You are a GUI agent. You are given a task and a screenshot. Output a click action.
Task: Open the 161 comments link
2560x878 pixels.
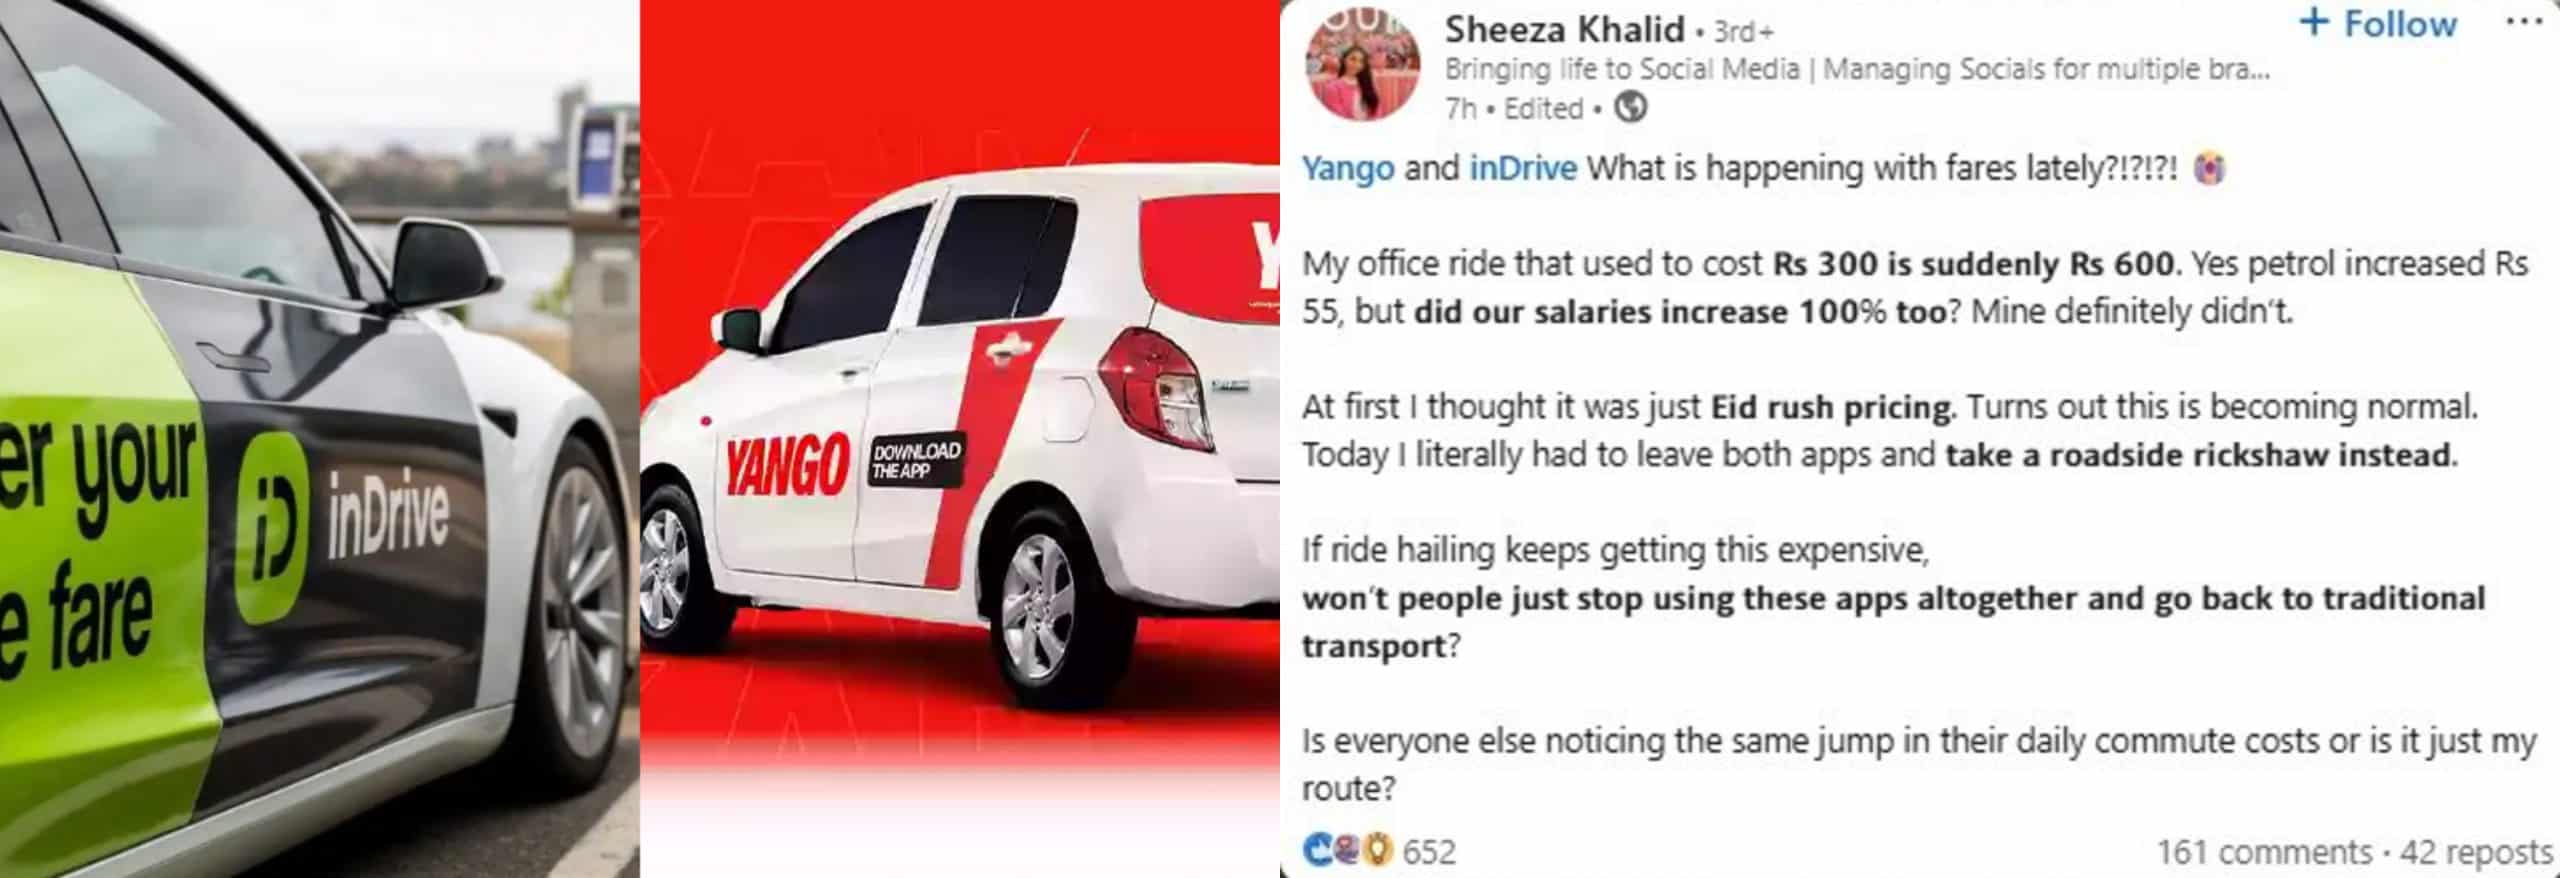2264,852
